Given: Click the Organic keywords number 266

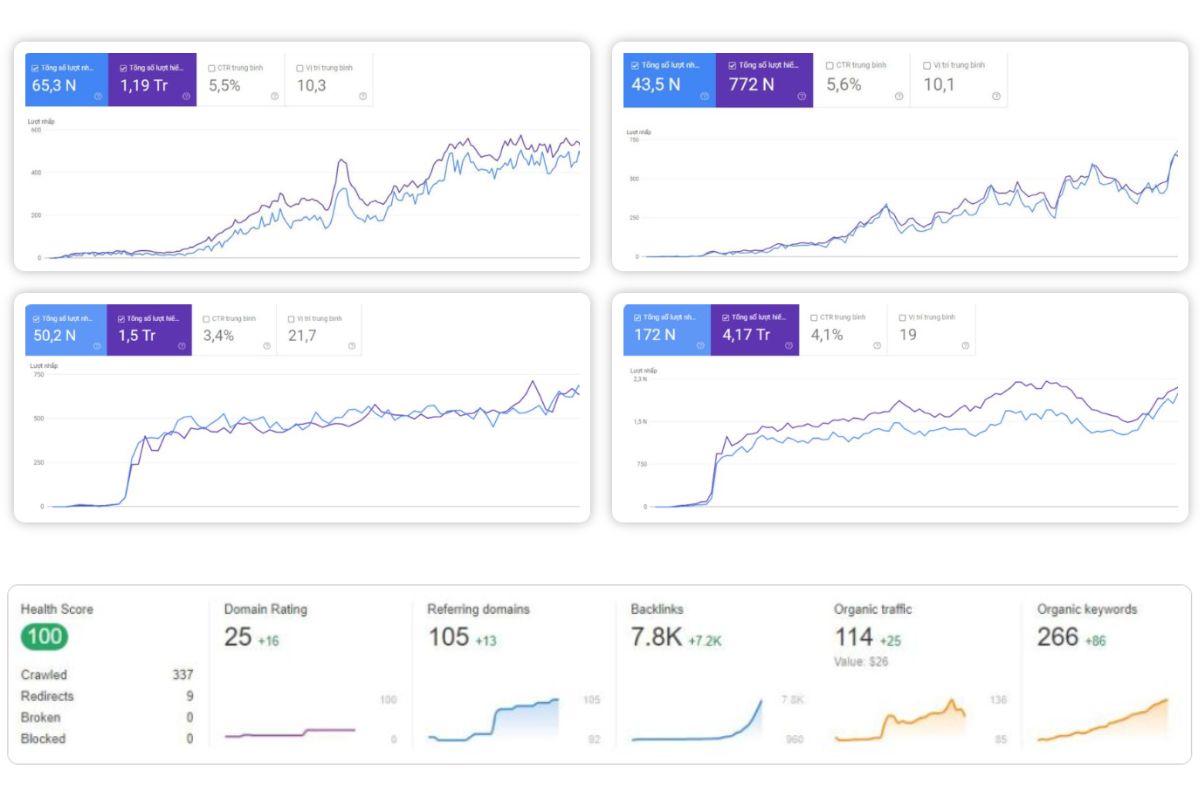Looking at the screenshot, I should [x=1058, y=637].
